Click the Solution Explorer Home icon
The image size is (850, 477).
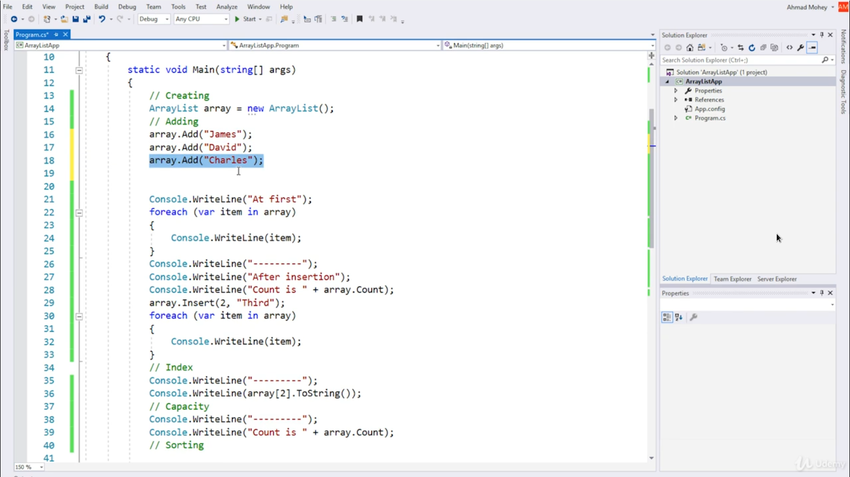[x=690, y=48]
